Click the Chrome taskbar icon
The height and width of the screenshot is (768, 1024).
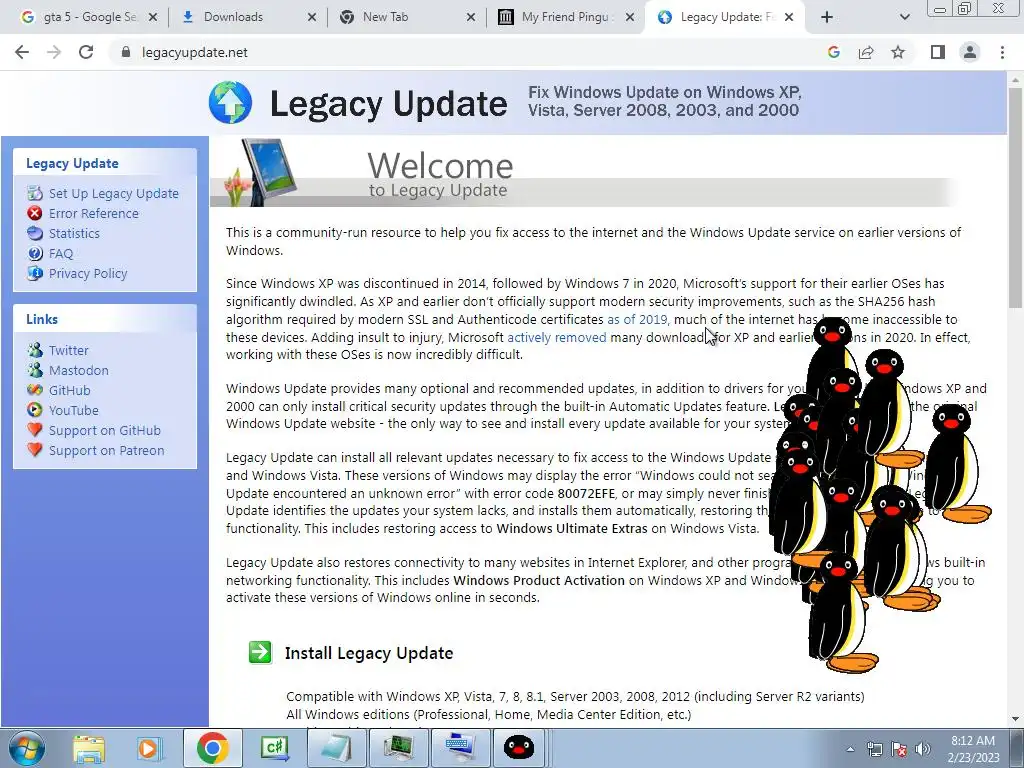(212, 748)
